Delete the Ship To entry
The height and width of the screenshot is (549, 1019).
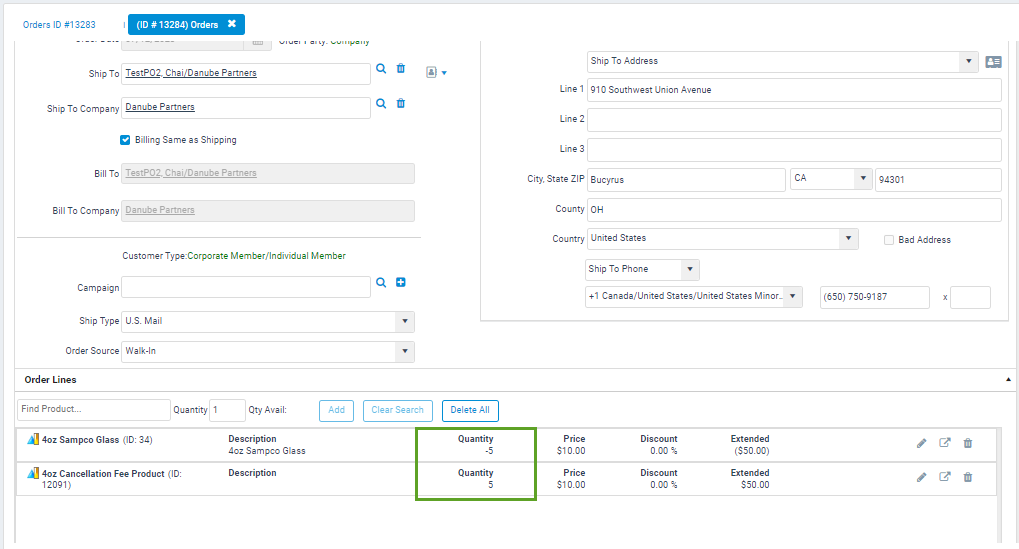pyautogui.click(x=401, y=68)
